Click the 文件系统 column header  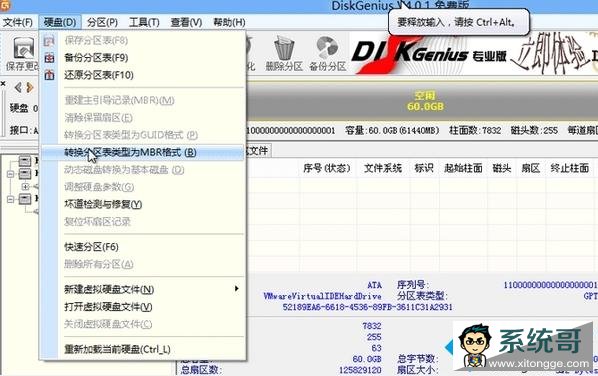tap(383, 168)
